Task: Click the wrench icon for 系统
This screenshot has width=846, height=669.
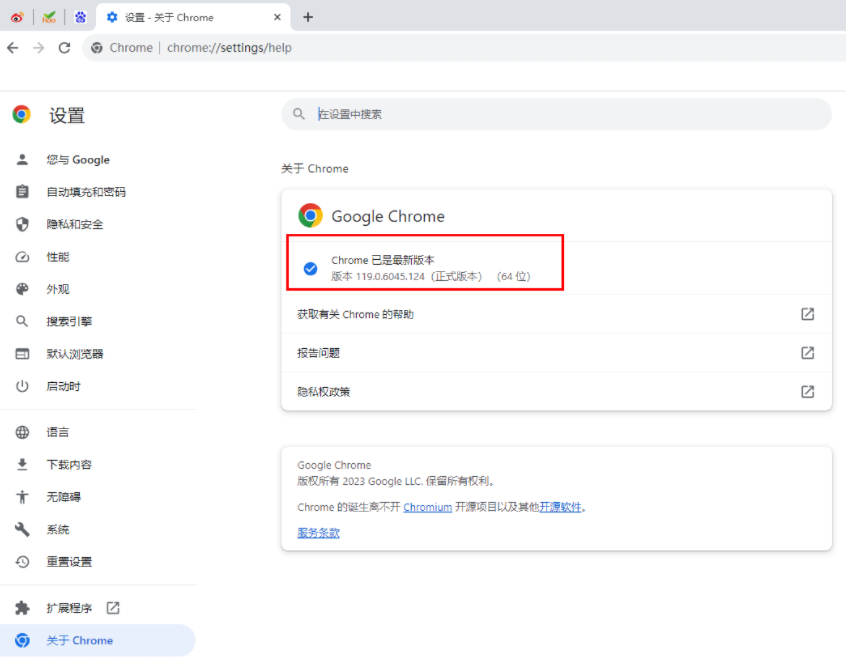Action: point(22,529)
